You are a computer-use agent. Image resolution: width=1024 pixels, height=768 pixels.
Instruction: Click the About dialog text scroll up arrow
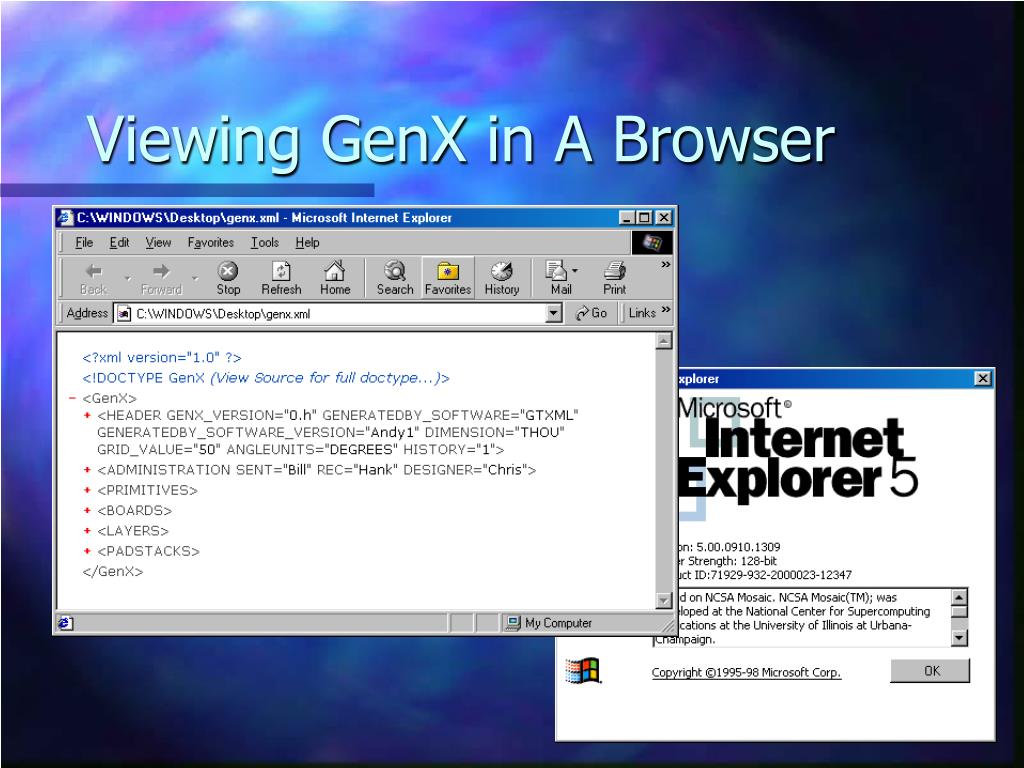tap(959, 597)
